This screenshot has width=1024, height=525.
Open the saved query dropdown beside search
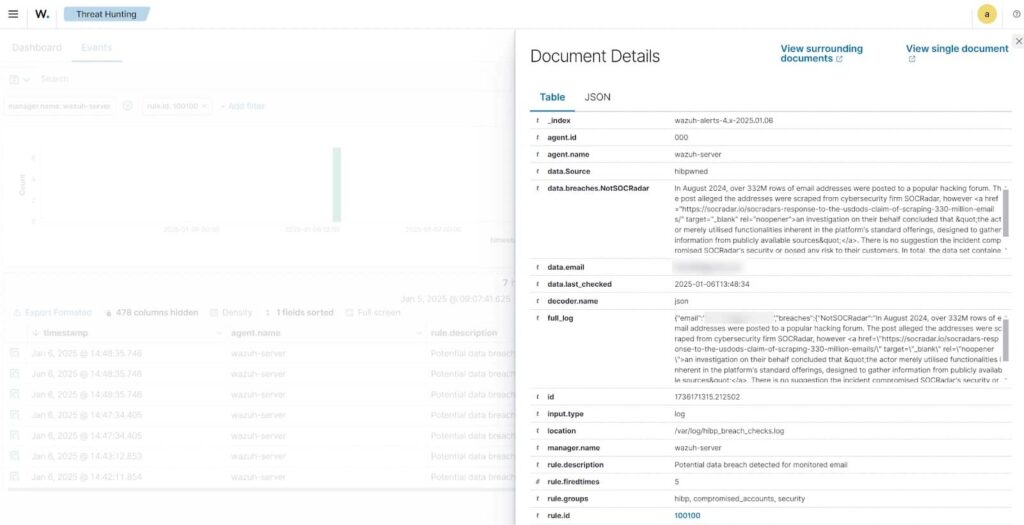click(20, 79)
